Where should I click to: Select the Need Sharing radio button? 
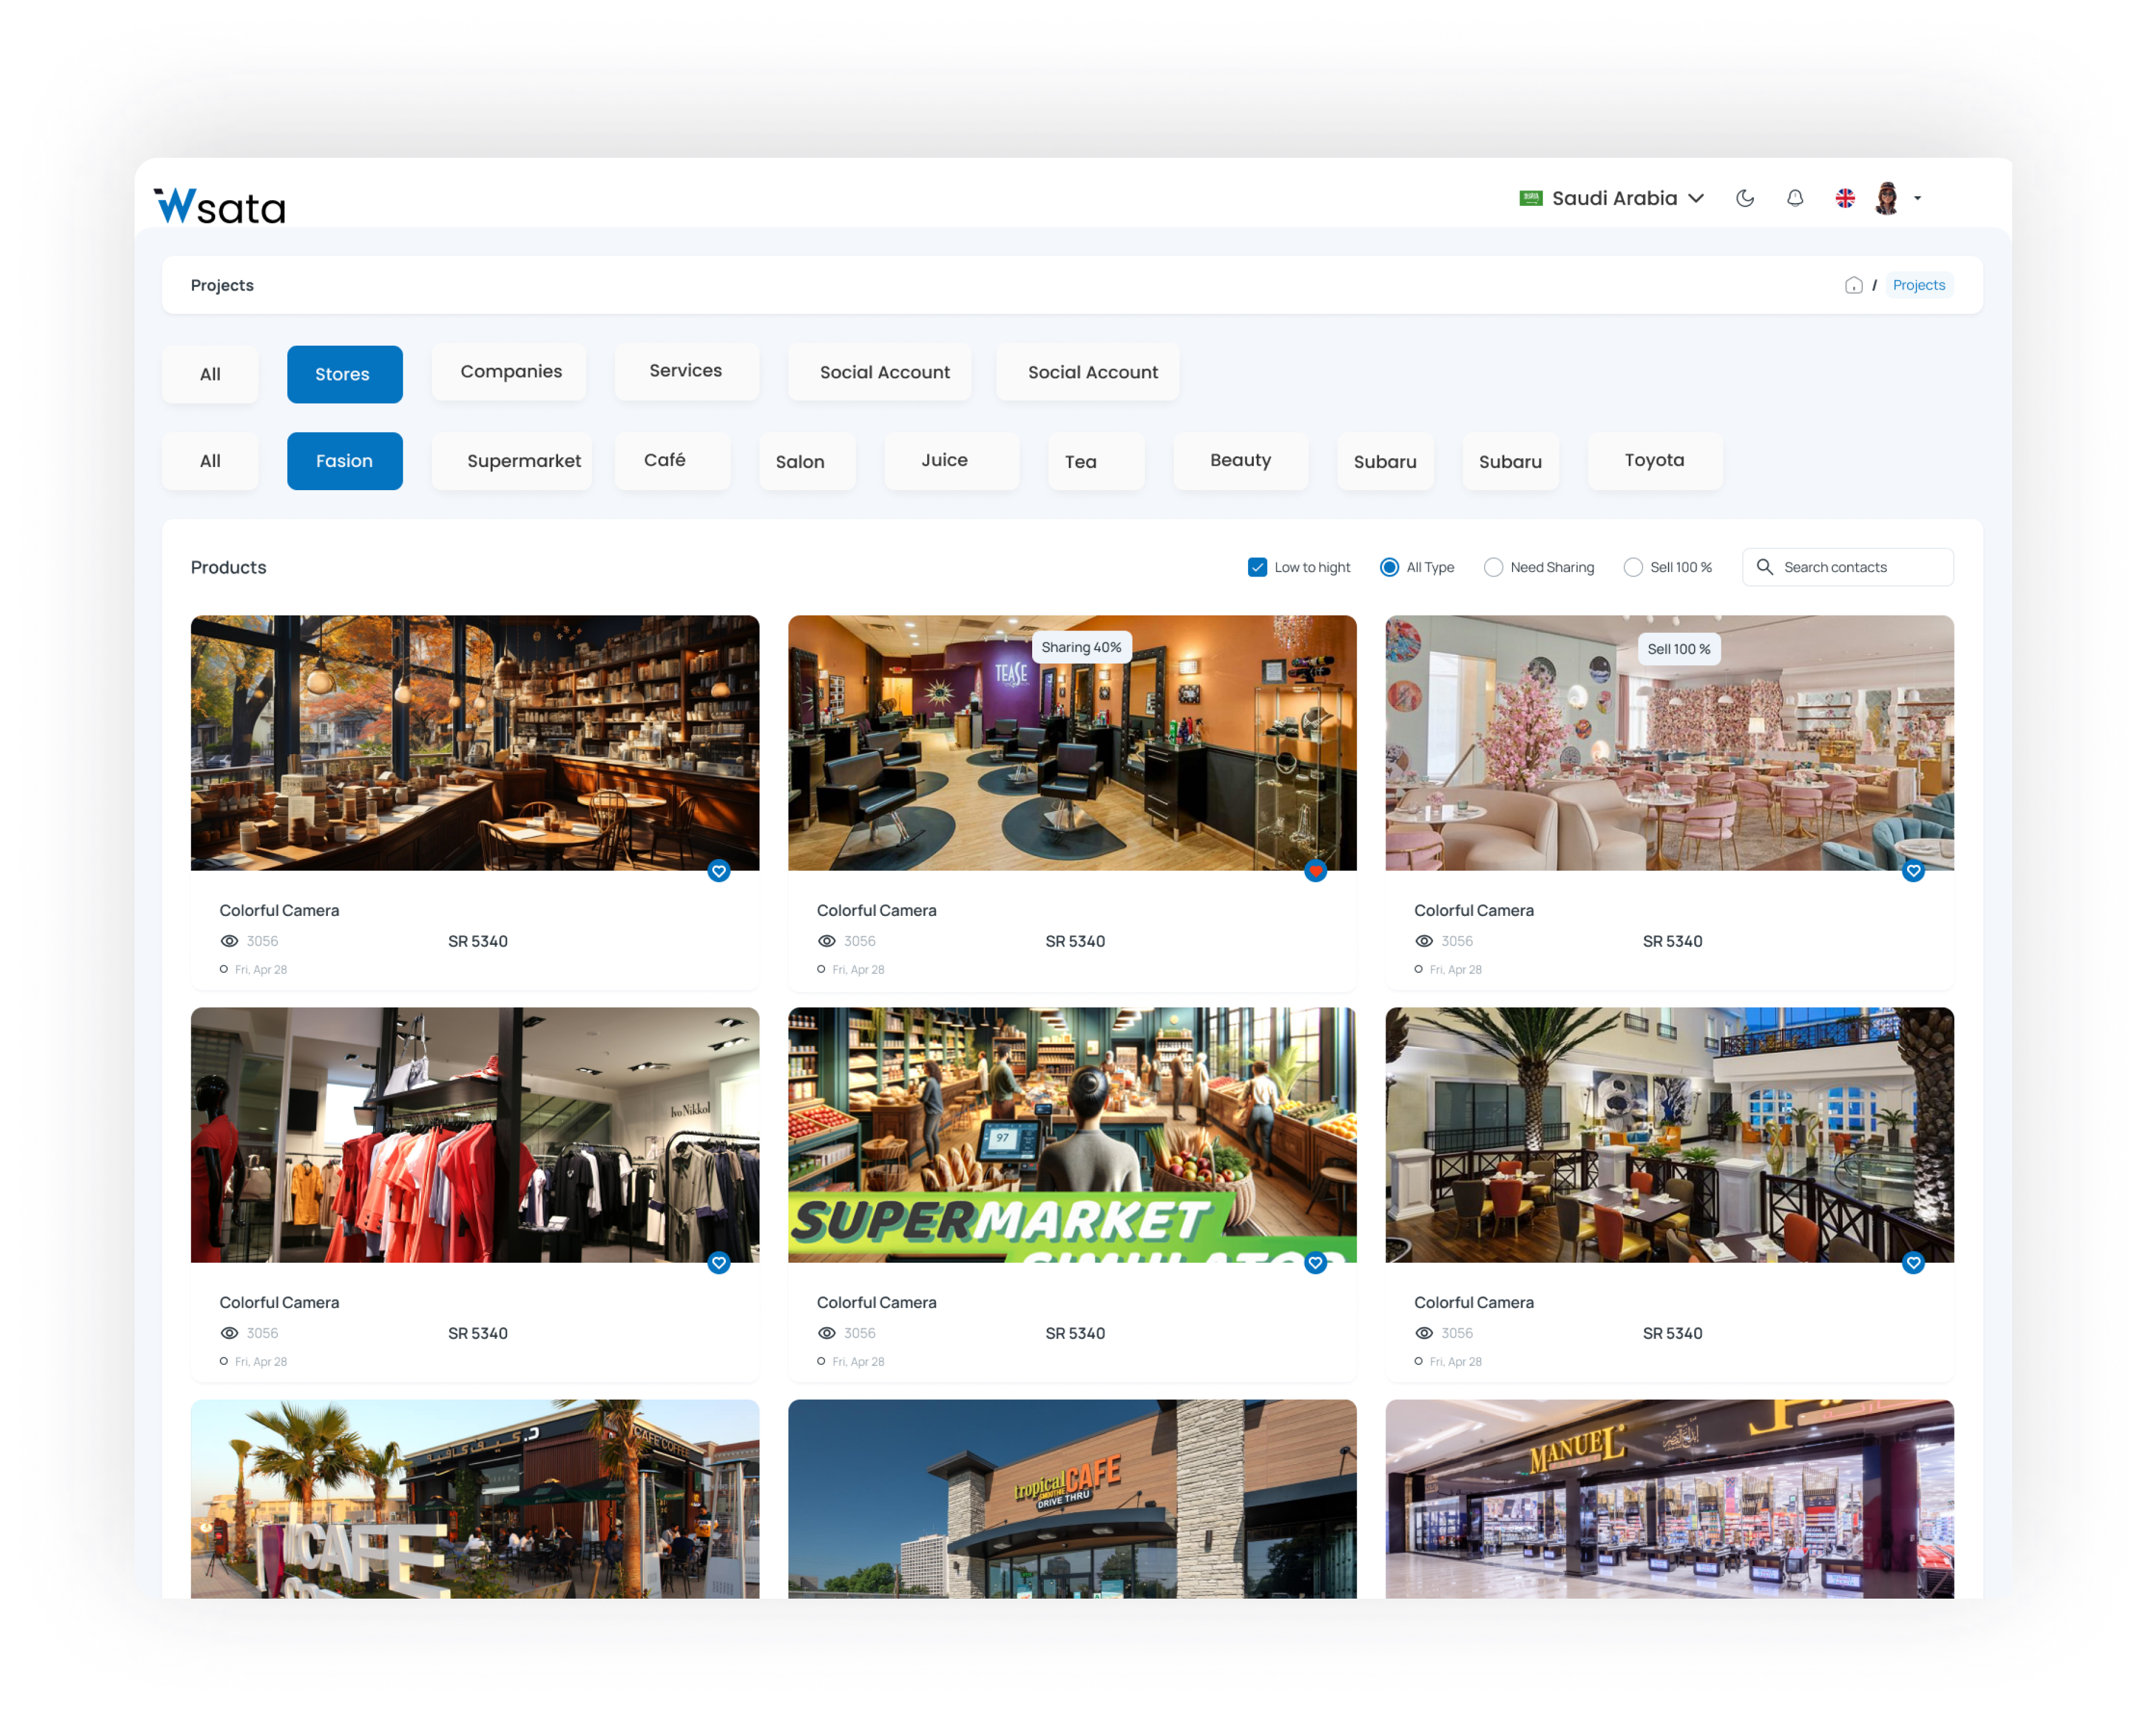[x=1493, y=567]
